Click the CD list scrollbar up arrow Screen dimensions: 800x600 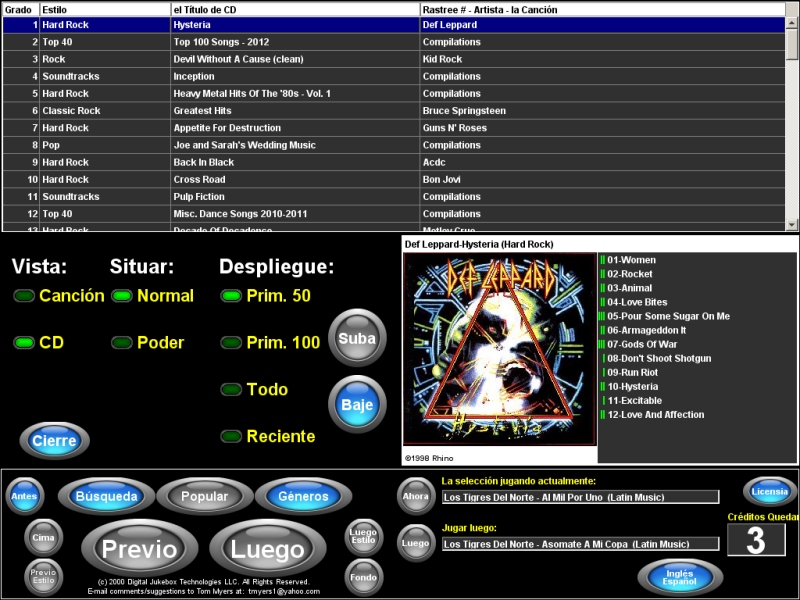point(792,23)
